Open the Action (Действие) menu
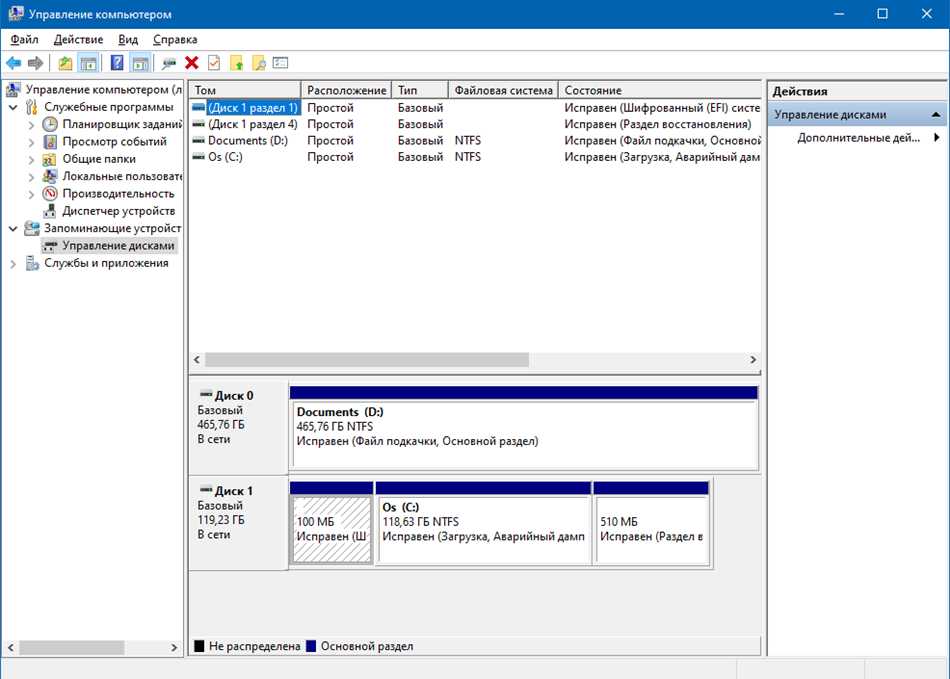950x679 pixels. [x=78, y=39]
